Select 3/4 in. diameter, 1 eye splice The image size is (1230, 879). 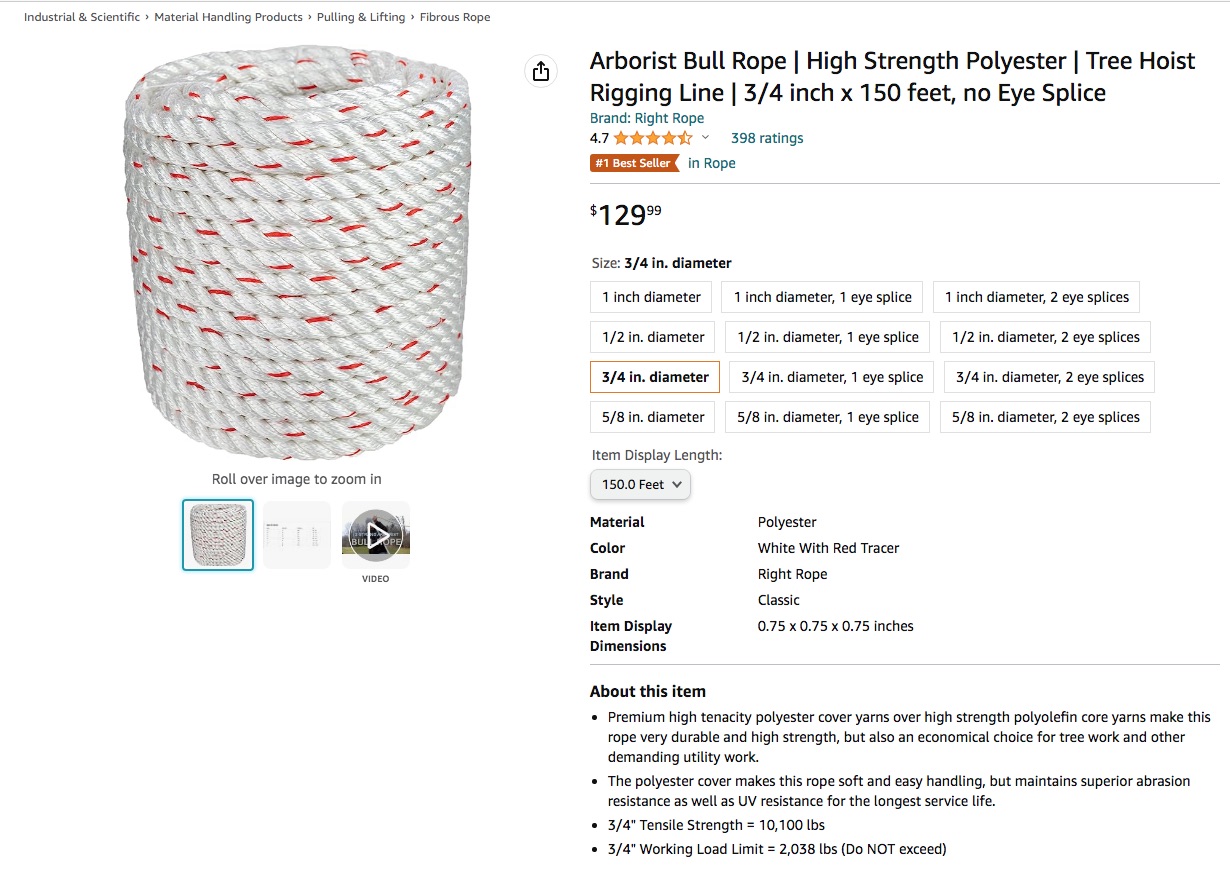click(x=832, y=377)
